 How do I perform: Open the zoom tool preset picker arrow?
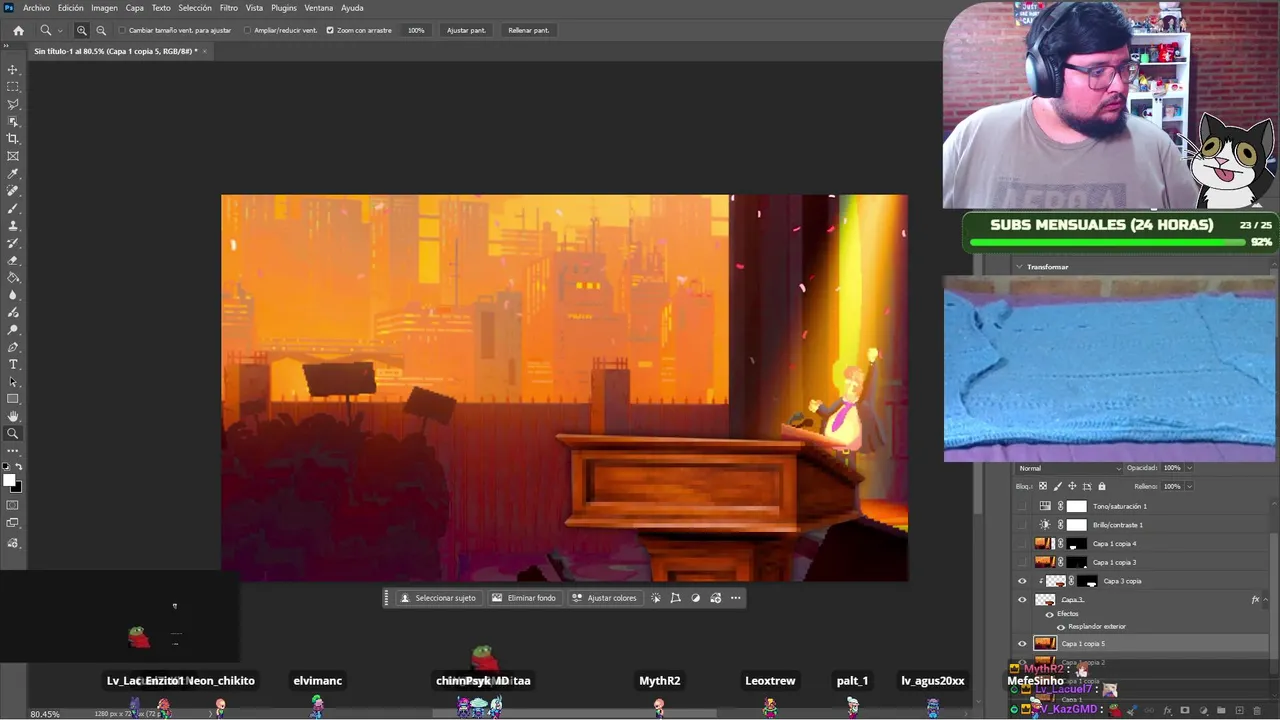pyautogui.click(x=60, y=30)
